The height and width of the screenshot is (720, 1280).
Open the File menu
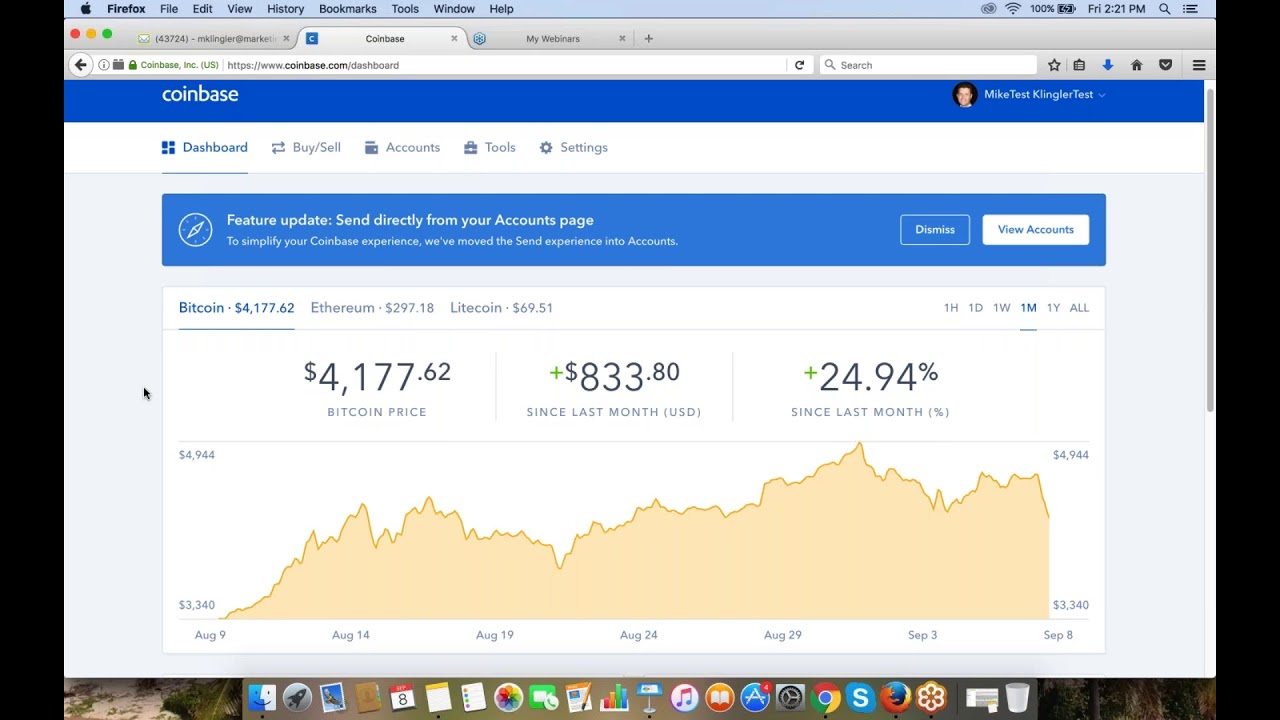(169, 9)
